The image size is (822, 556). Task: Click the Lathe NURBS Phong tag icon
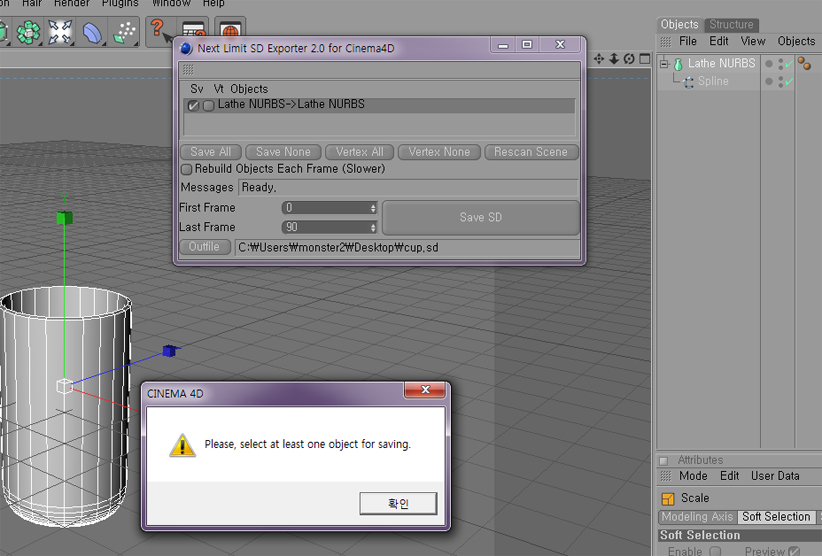pyautogui.click(x=804, y=63)
